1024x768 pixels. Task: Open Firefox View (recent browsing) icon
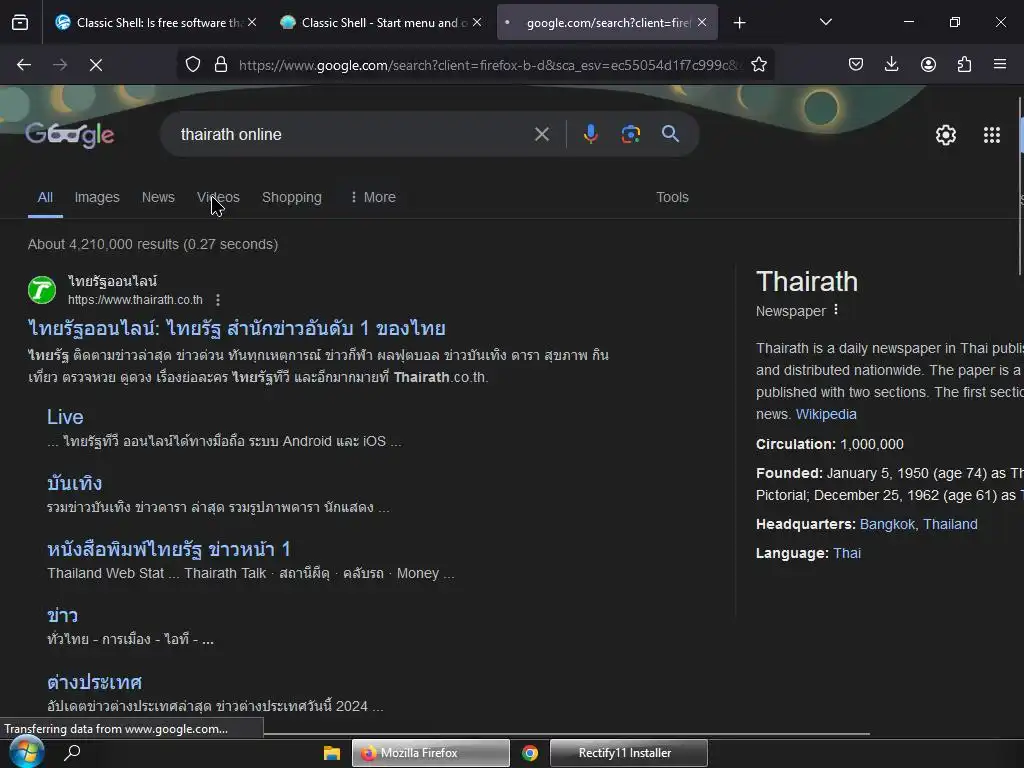point(20,23)
